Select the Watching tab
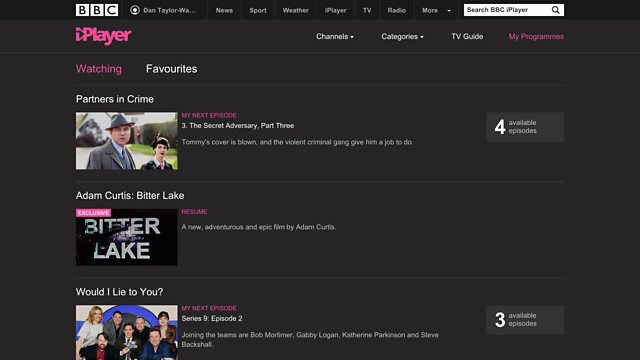 (x=99, y=69)
